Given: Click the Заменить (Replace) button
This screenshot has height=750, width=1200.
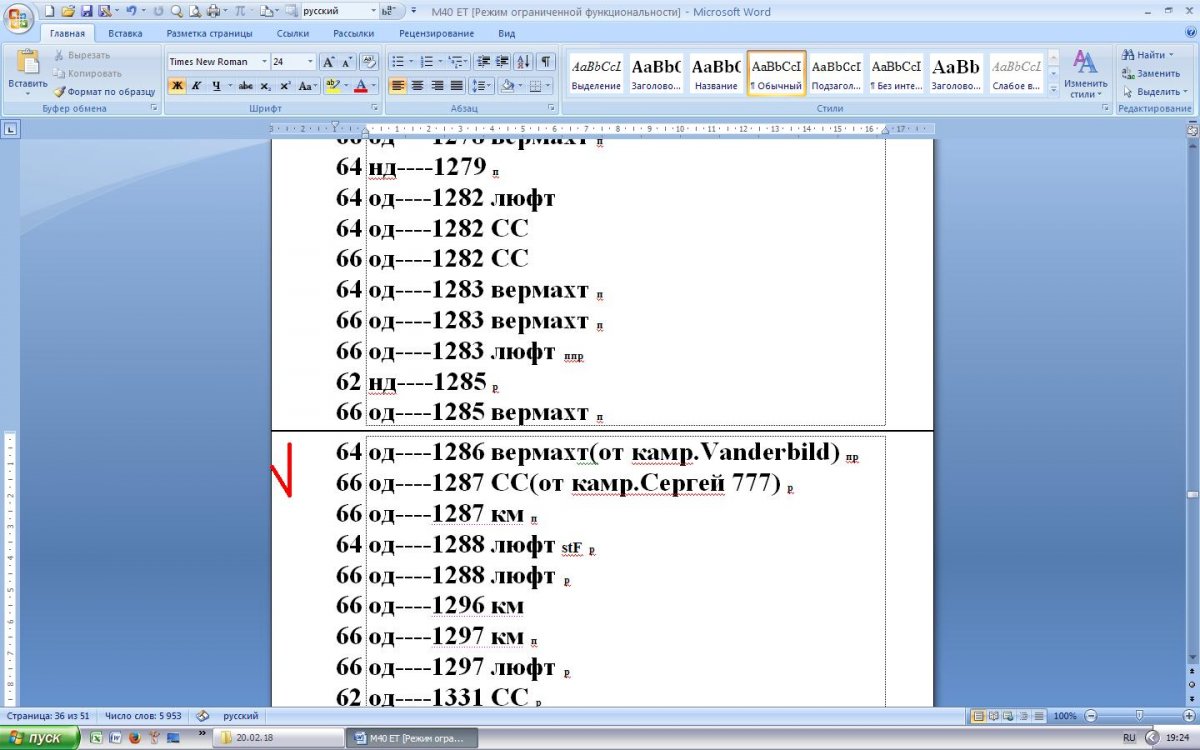Looking at the screenshot, I should click(x=1151, y=73).
